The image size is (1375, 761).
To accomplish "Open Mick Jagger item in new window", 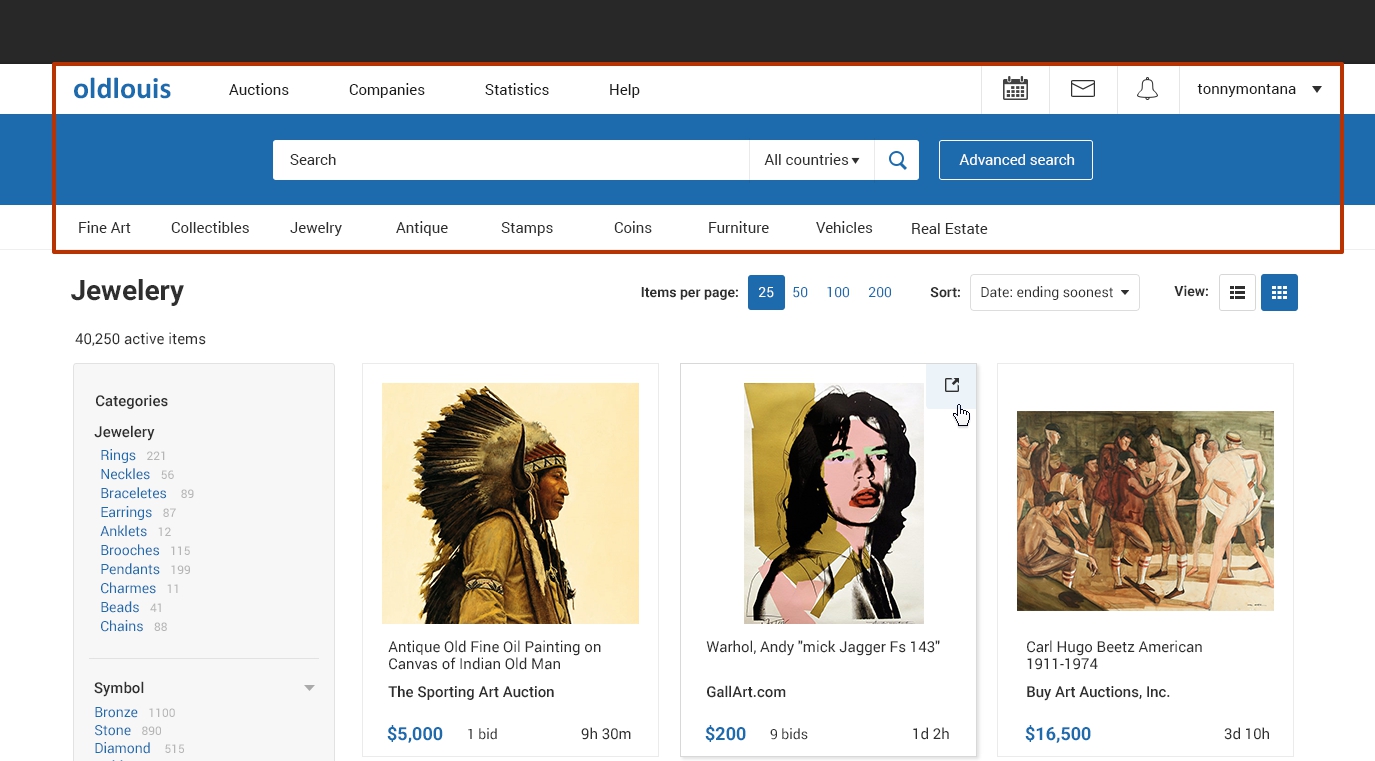I will coord(951,385).
